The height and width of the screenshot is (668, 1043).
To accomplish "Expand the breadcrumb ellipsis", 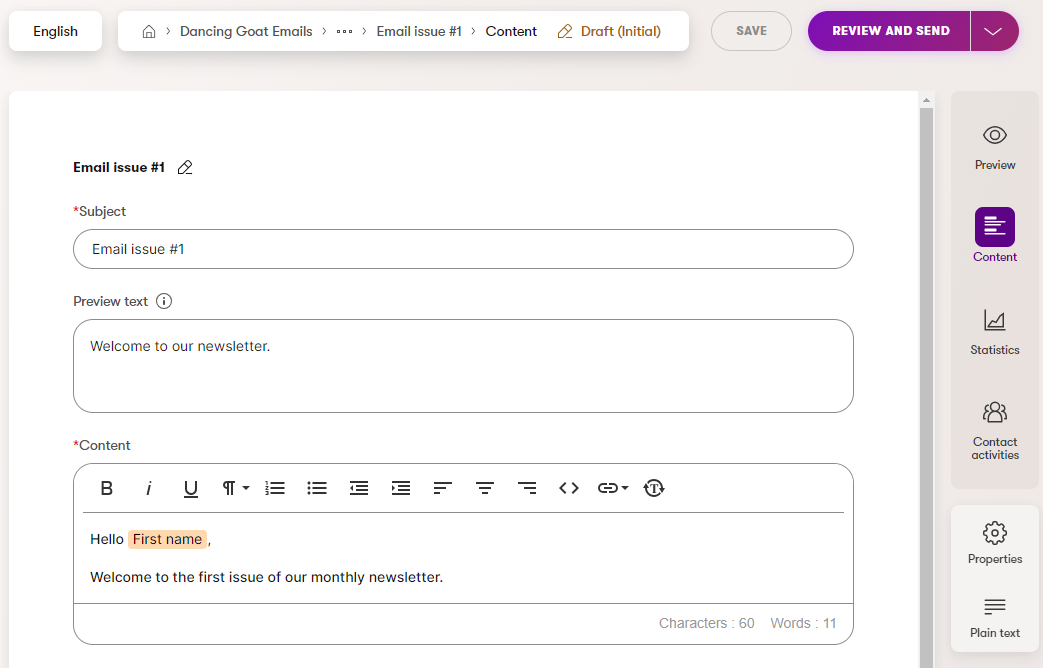I will click(344, 31).
